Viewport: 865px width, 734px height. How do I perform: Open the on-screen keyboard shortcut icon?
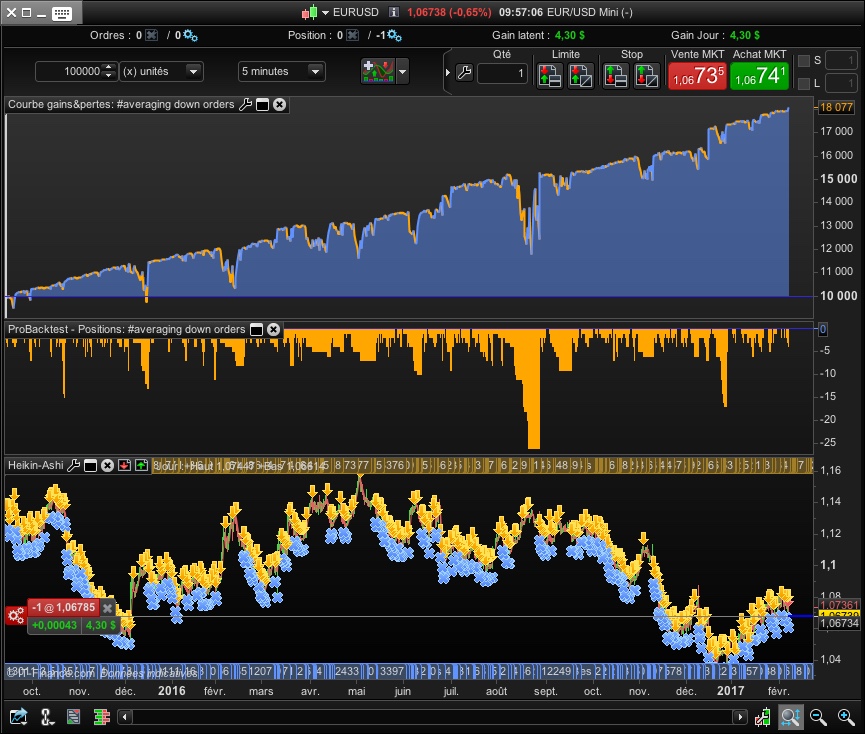[x=61, y=13]
